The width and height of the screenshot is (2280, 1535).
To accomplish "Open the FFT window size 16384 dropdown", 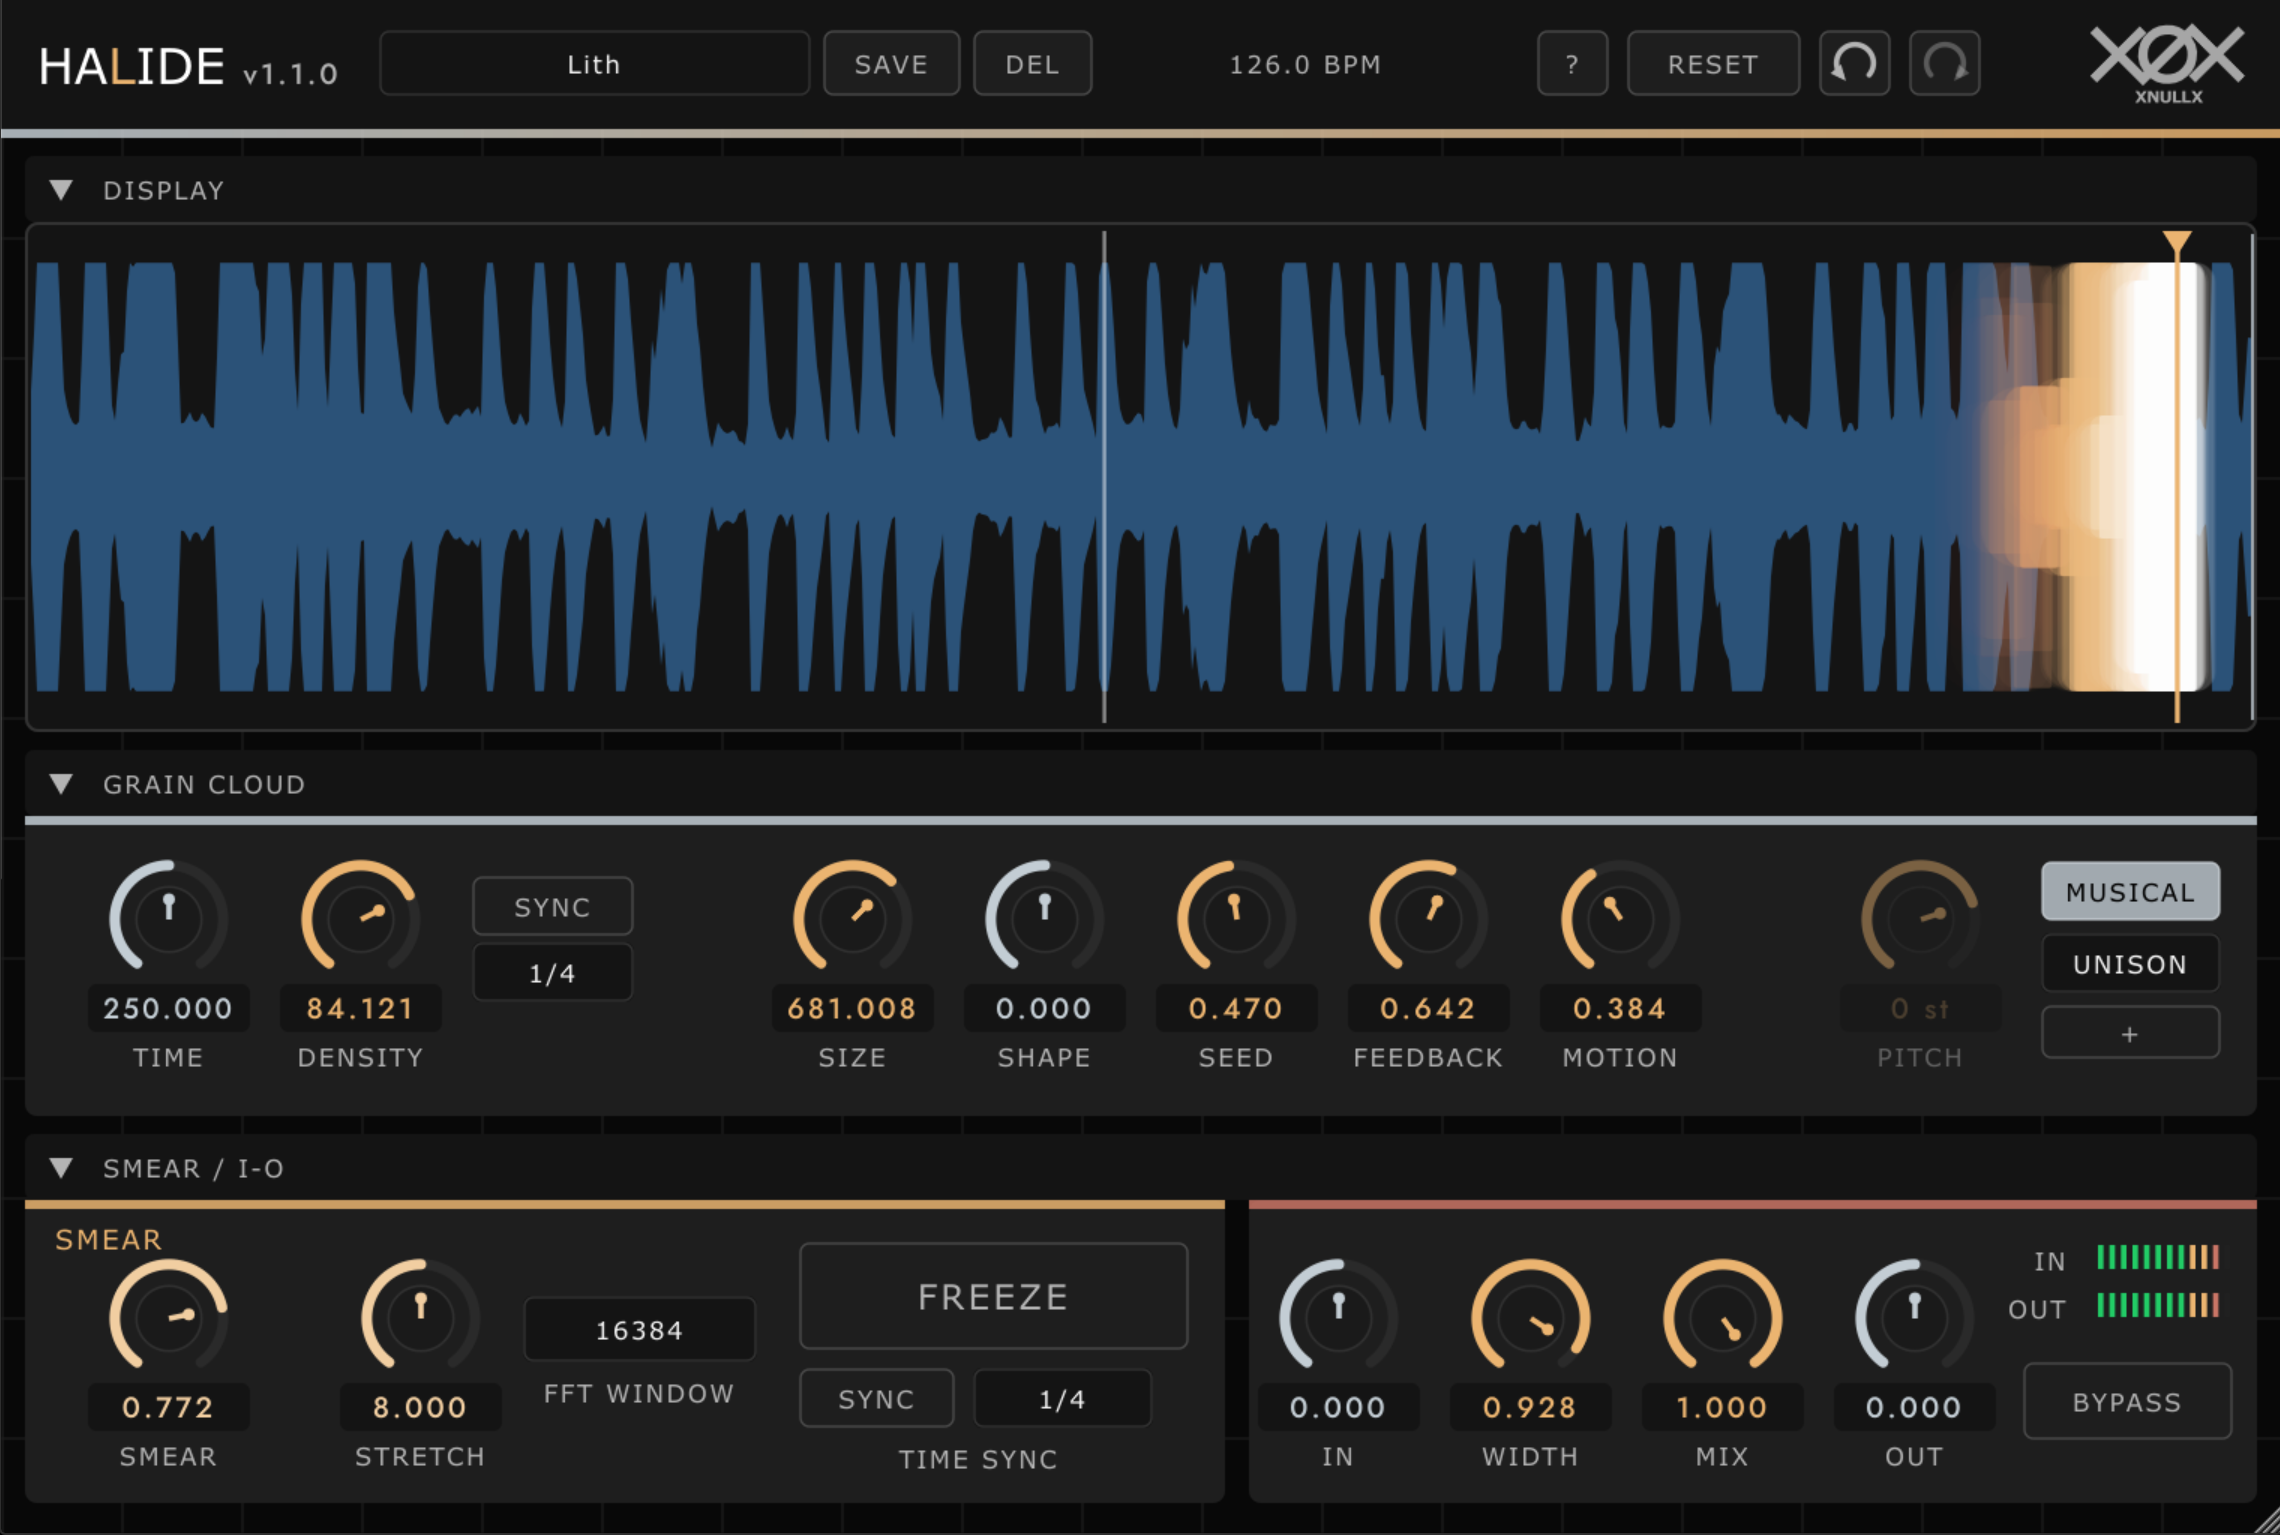I will pos(640,1330).
